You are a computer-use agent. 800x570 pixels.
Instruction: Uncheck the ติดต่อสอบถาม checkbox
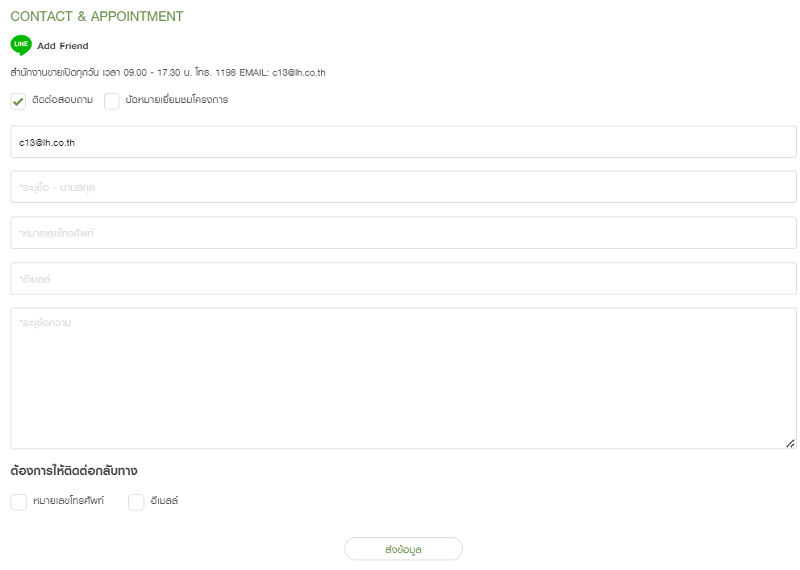[x=18, y=101]
